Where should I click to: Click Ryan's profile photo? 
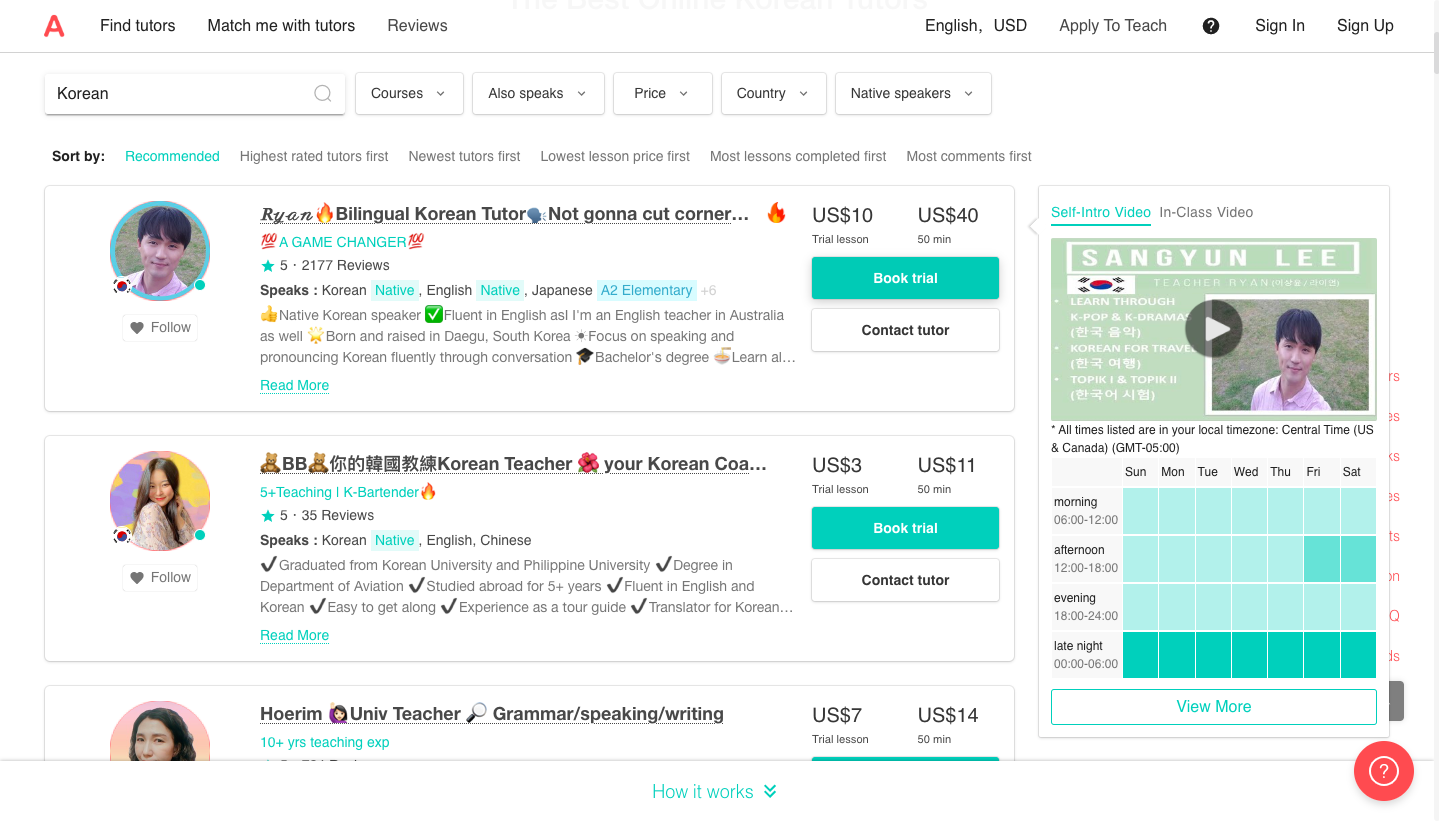point(160,251)
